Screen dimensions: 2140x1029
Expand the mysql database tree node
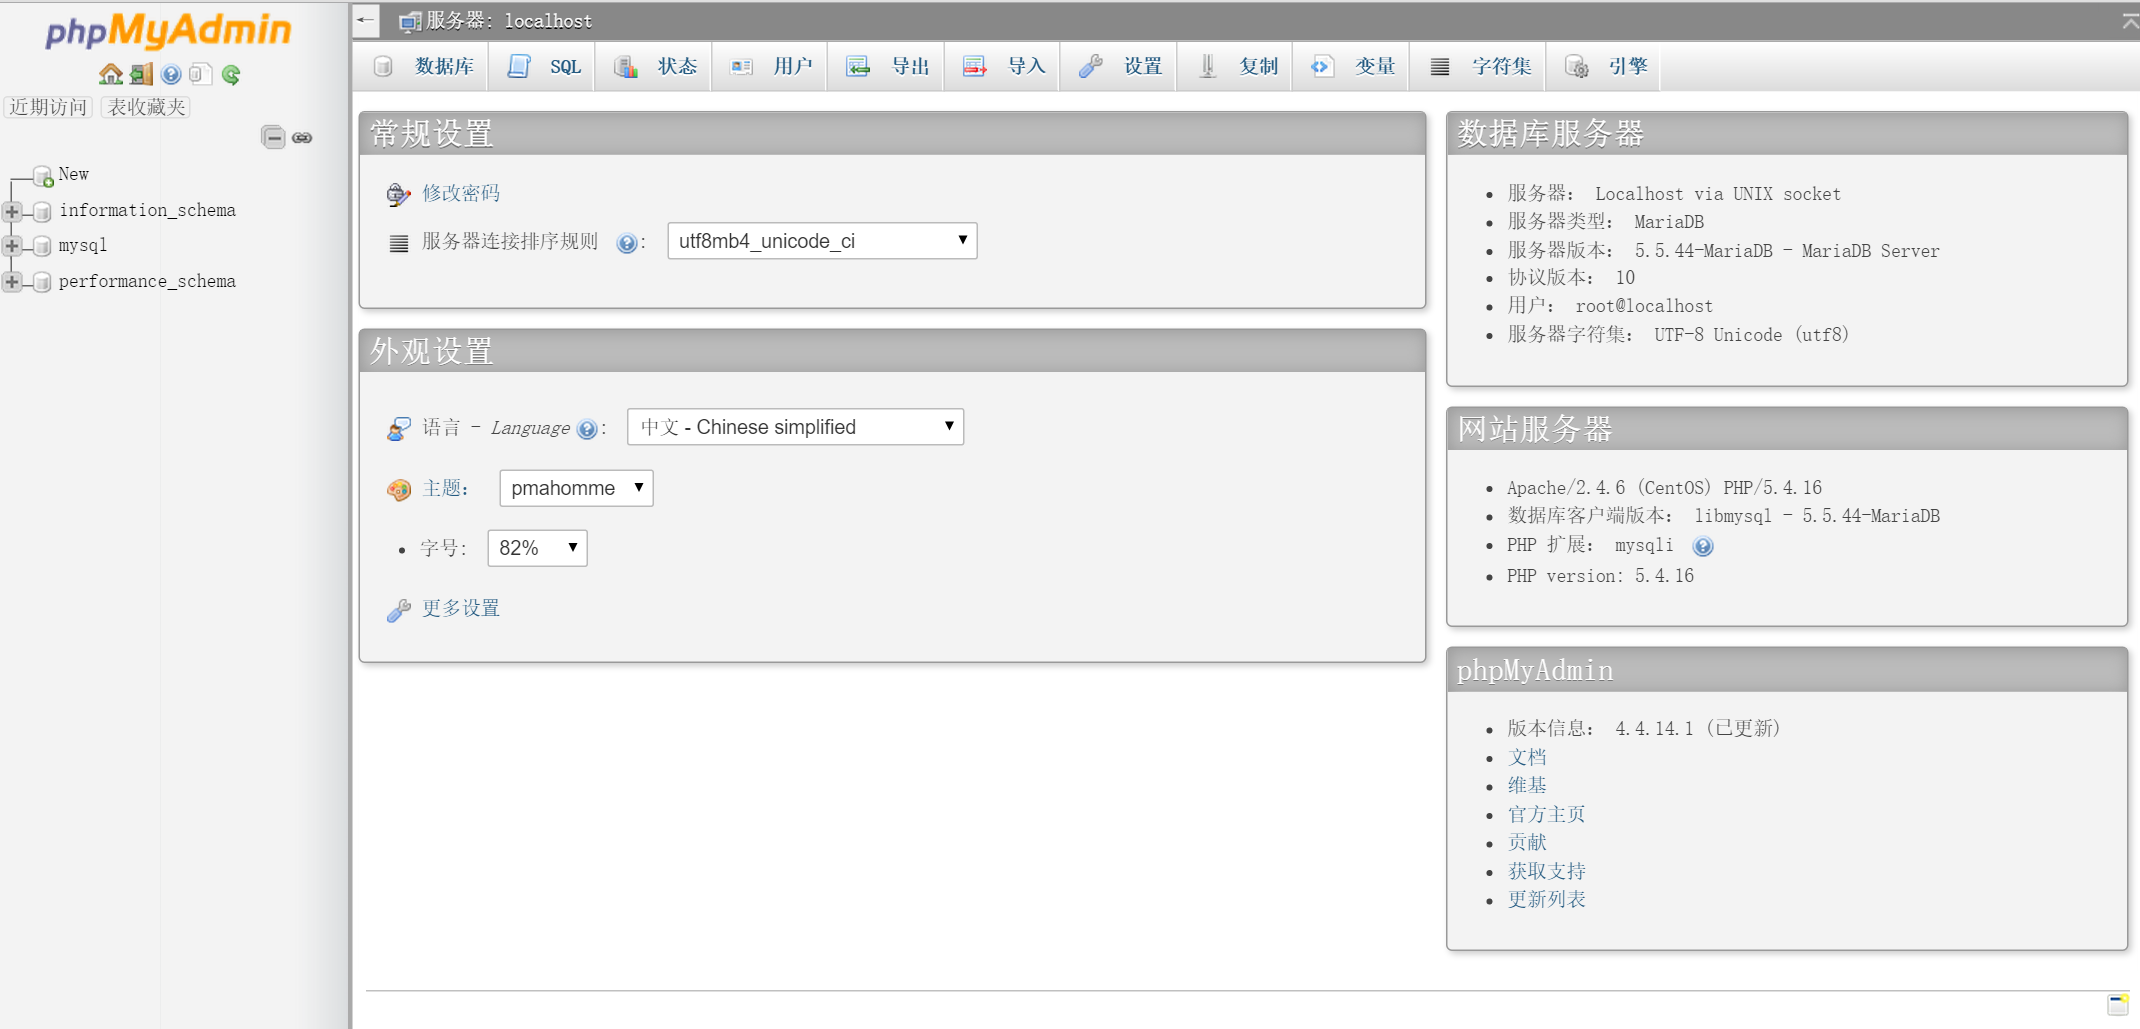(12, 246)
